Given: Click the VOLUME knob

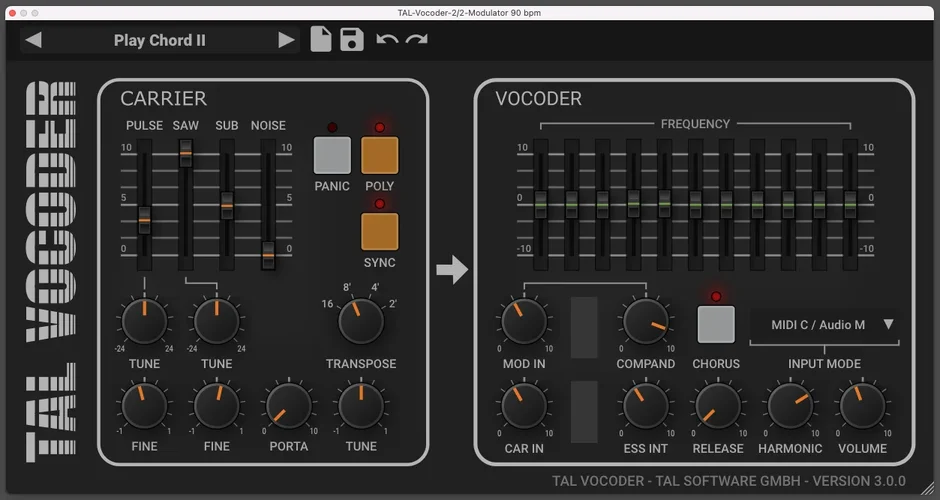Looking at the screenshot, I should tap(861, 407).
